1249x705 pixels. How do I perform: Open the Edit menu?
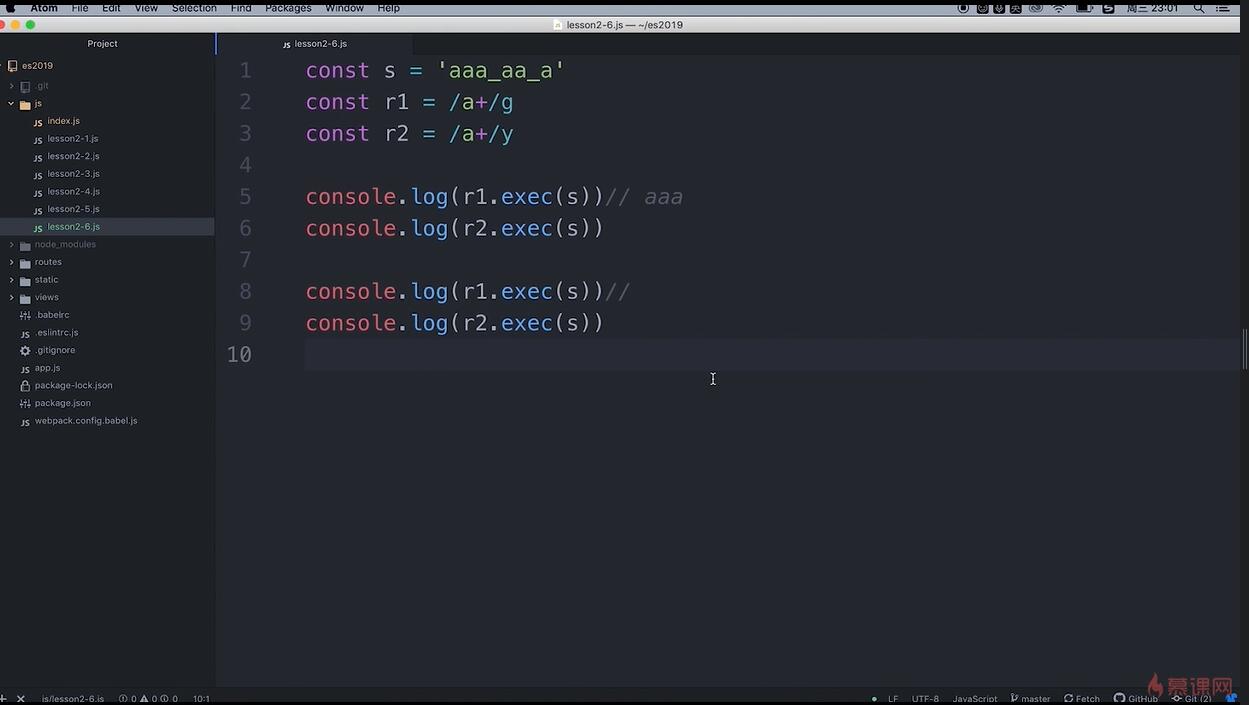click(111, 8)
